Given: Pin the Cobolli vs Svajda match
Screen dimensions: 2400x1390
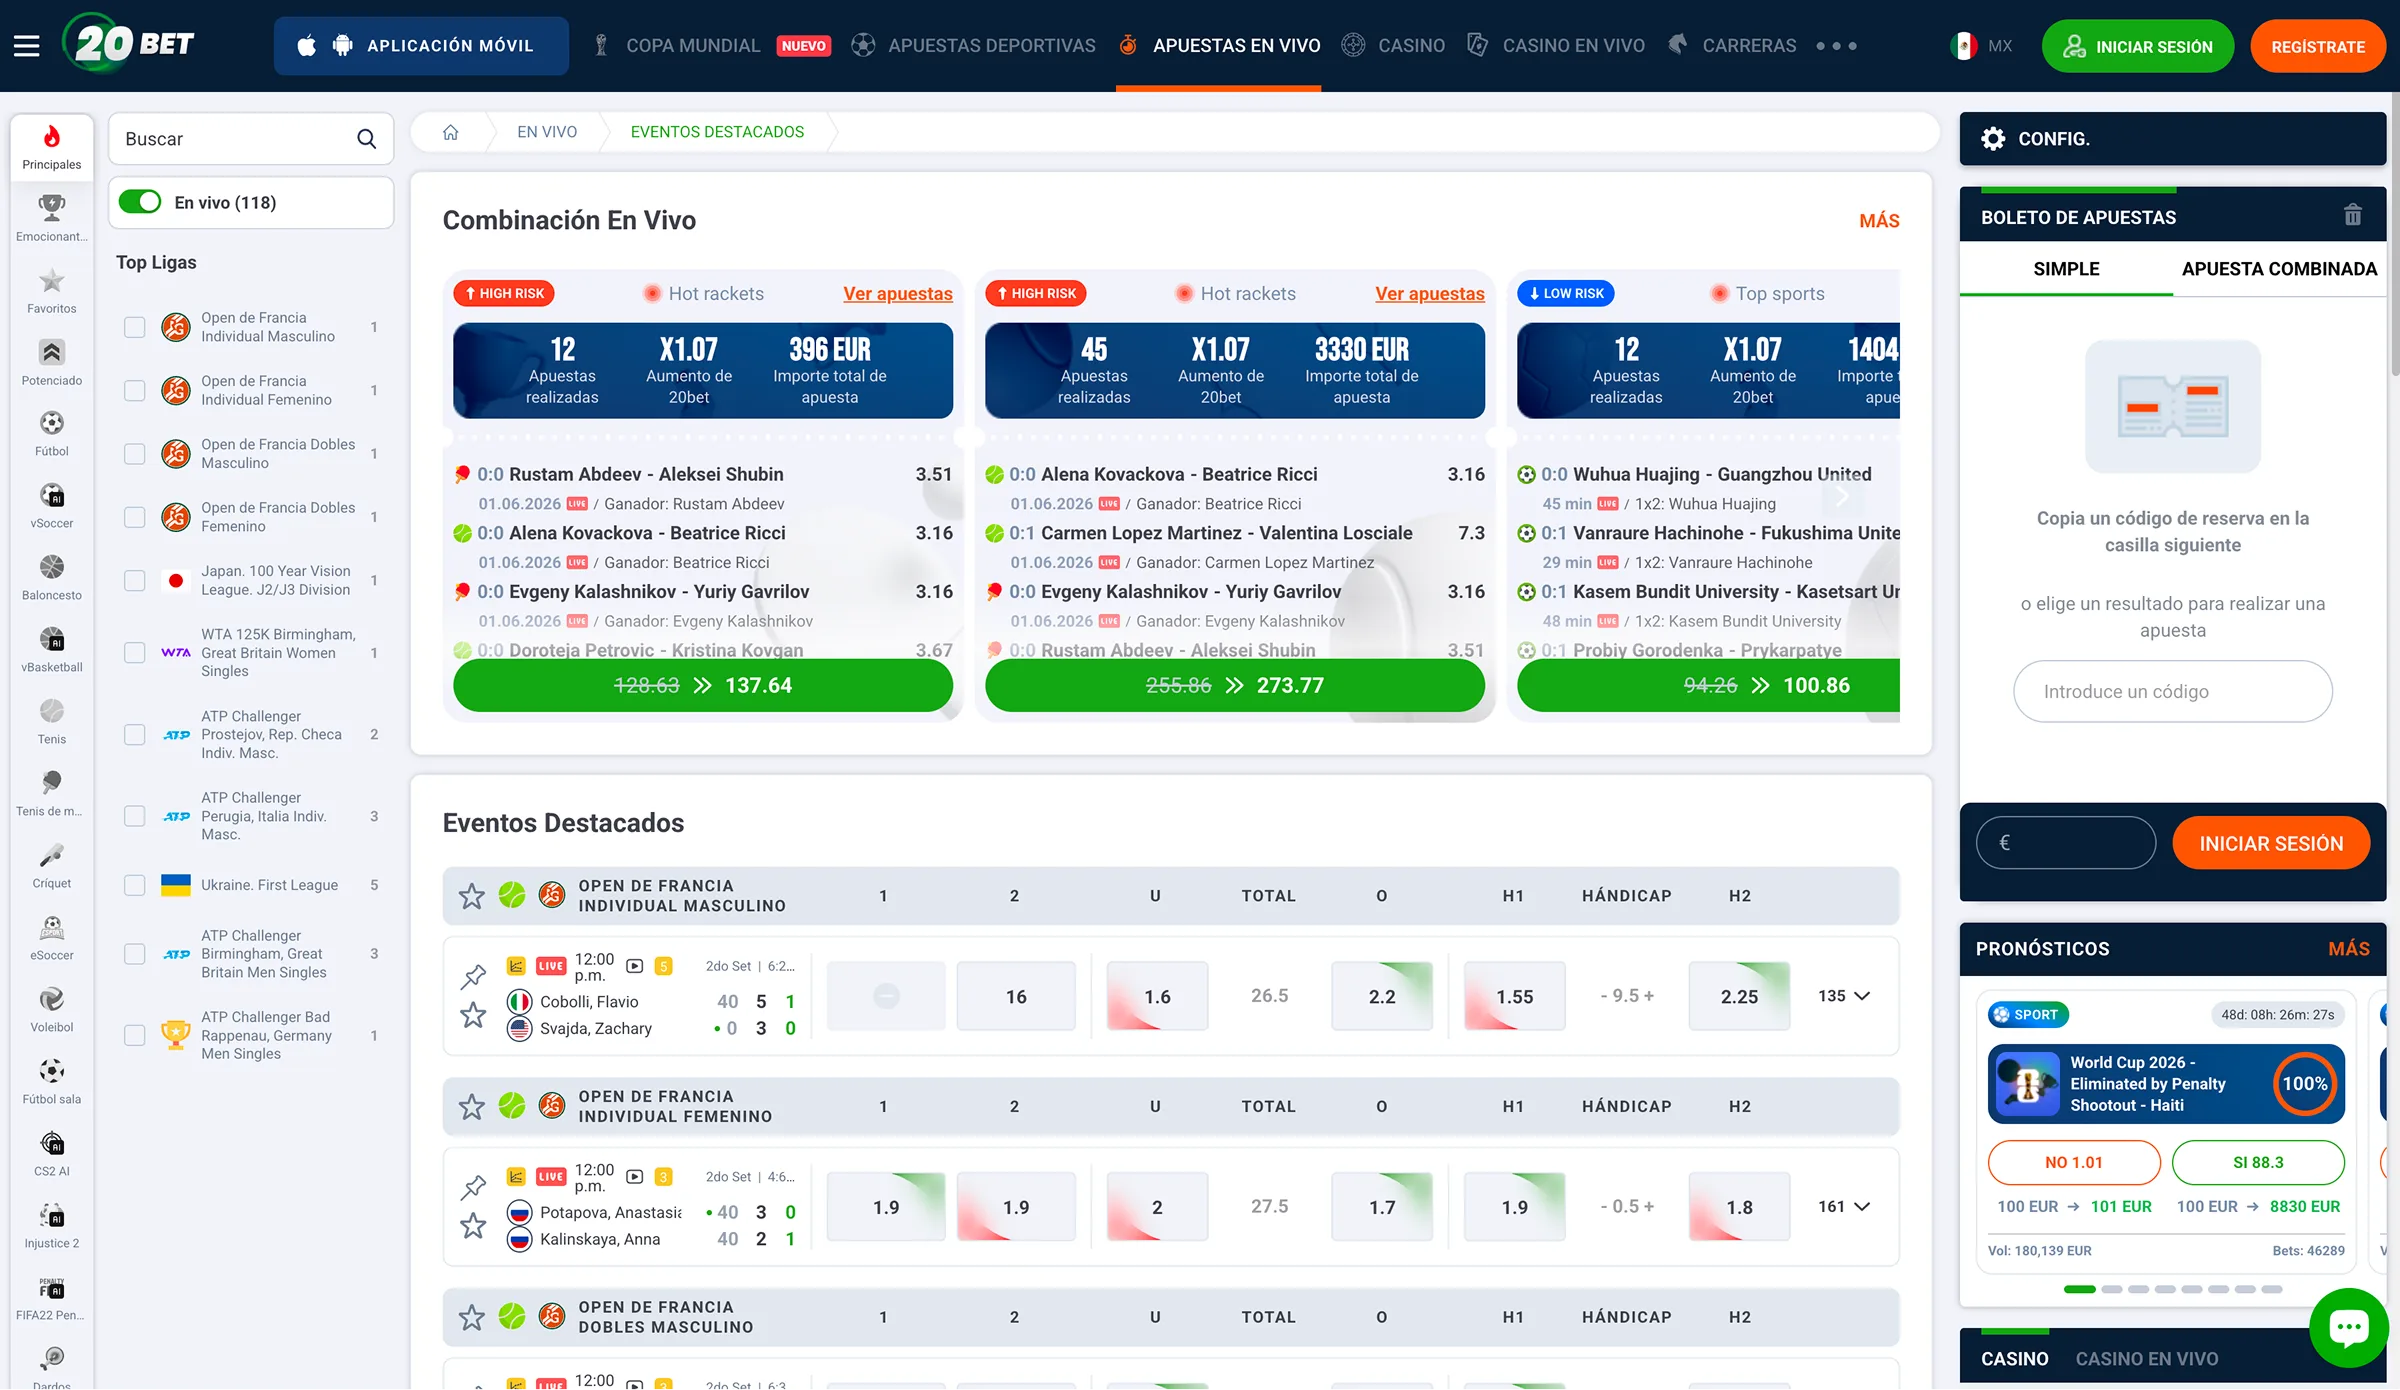Looking at the screenshot, I should (473, 975).
